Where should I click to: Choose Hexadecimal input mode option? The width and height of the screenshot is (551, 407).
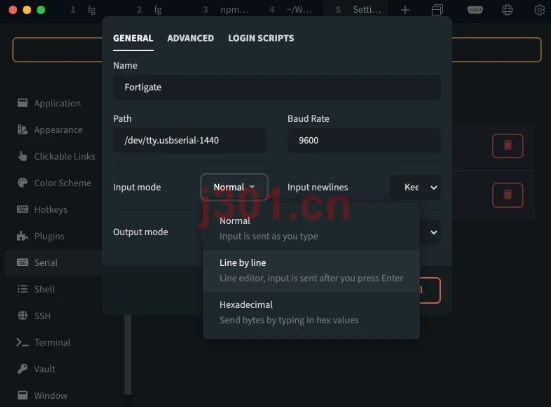pos(311,312)
